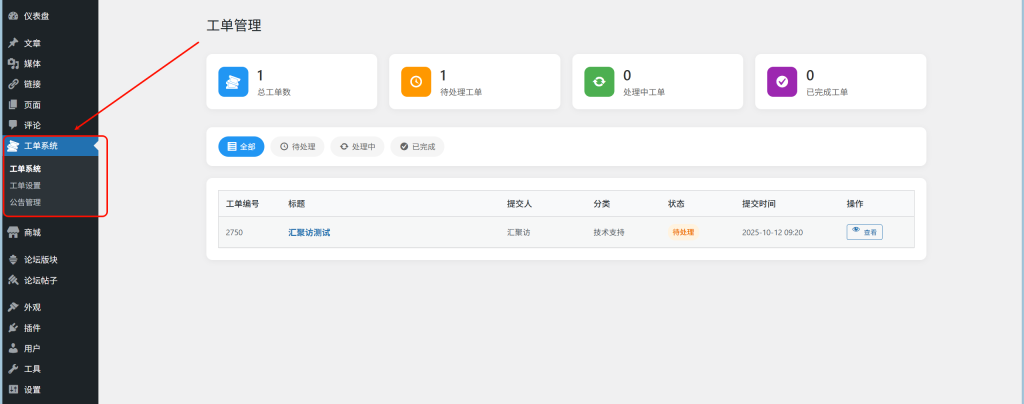Viewport: 1024px width, 404px height.
Task: Open 商城 store menu in sidebar
Action: 32,232
